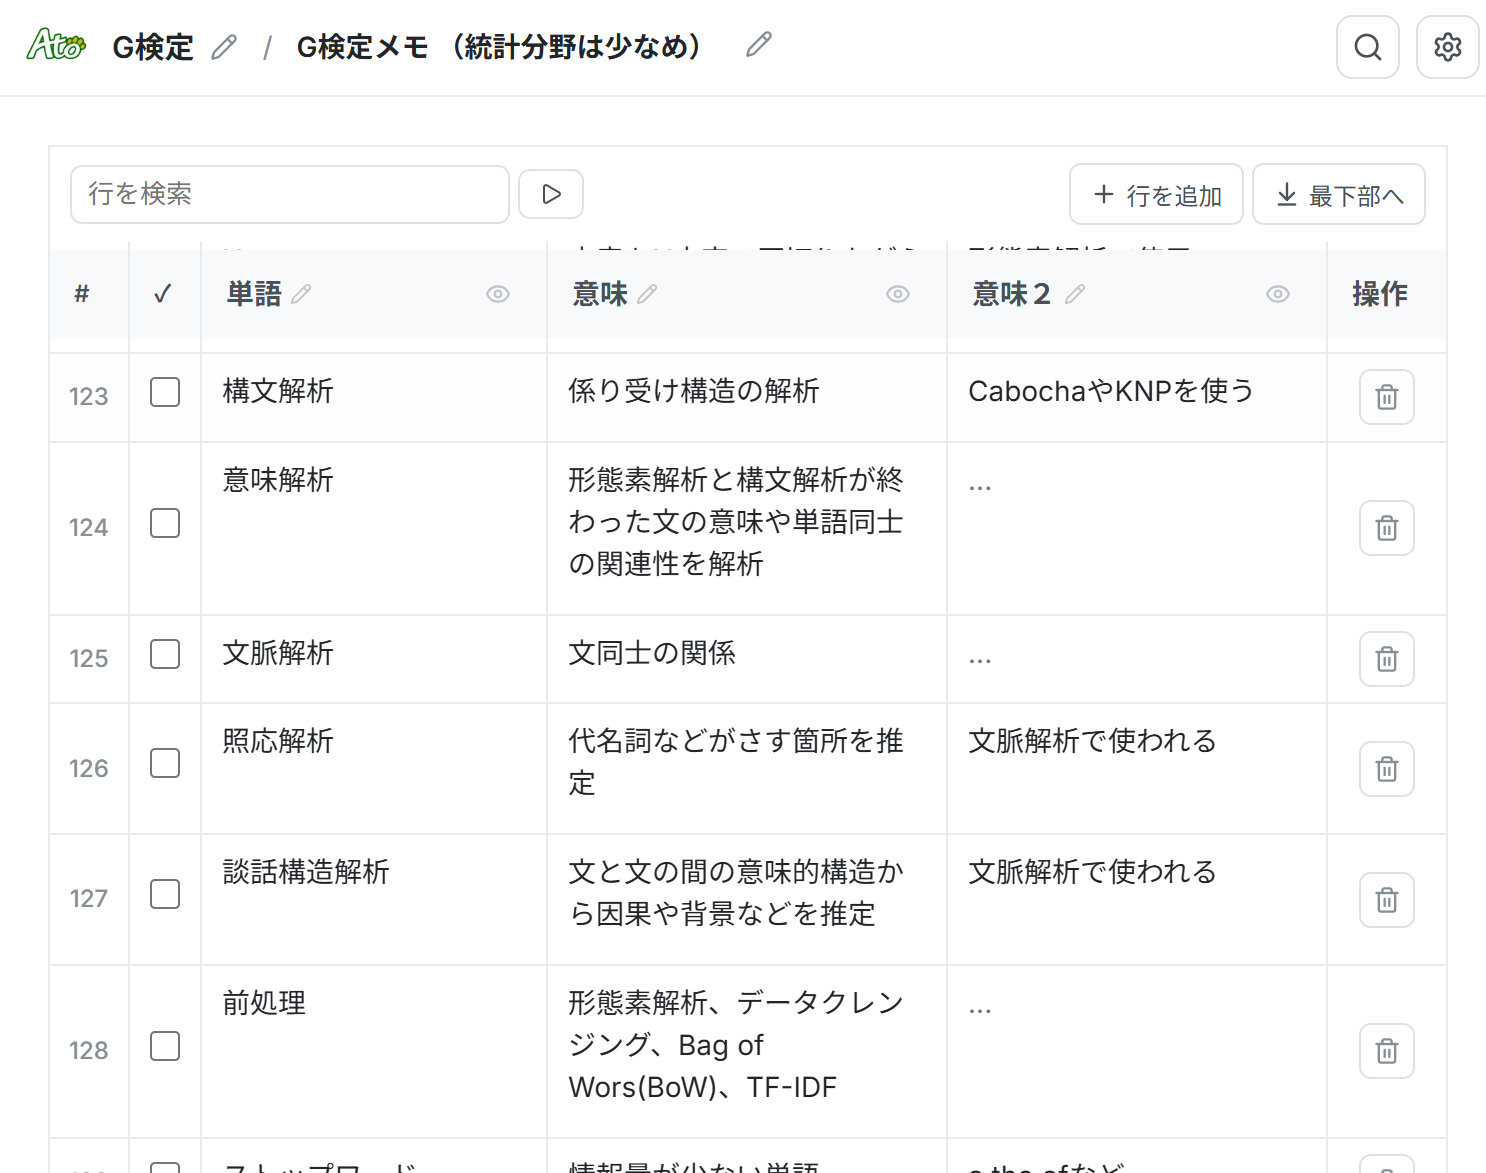The height and width of the screenshot is (1173, 1486).
Task: Click the Bag of Wors(BoW) meaning cell
Action: [x=747, y=1051]
